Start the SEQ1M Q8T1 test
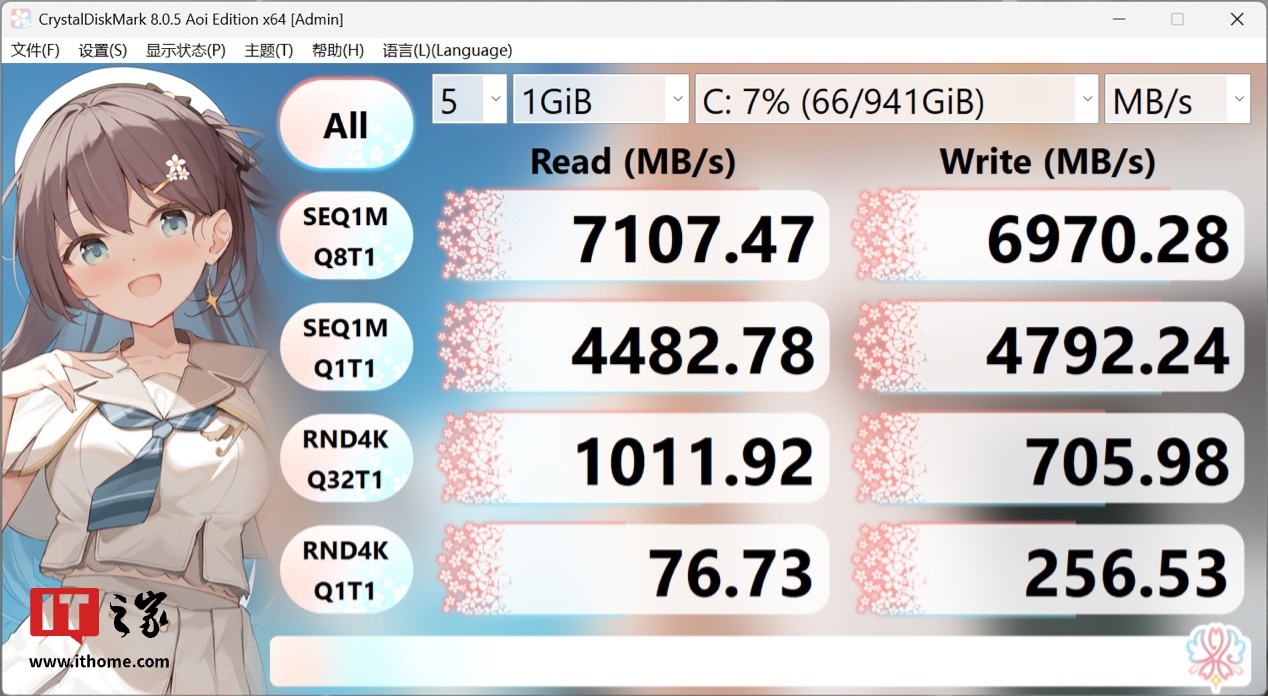The height and width of the screenshot is (696, 1268). [x=345, y=237]
